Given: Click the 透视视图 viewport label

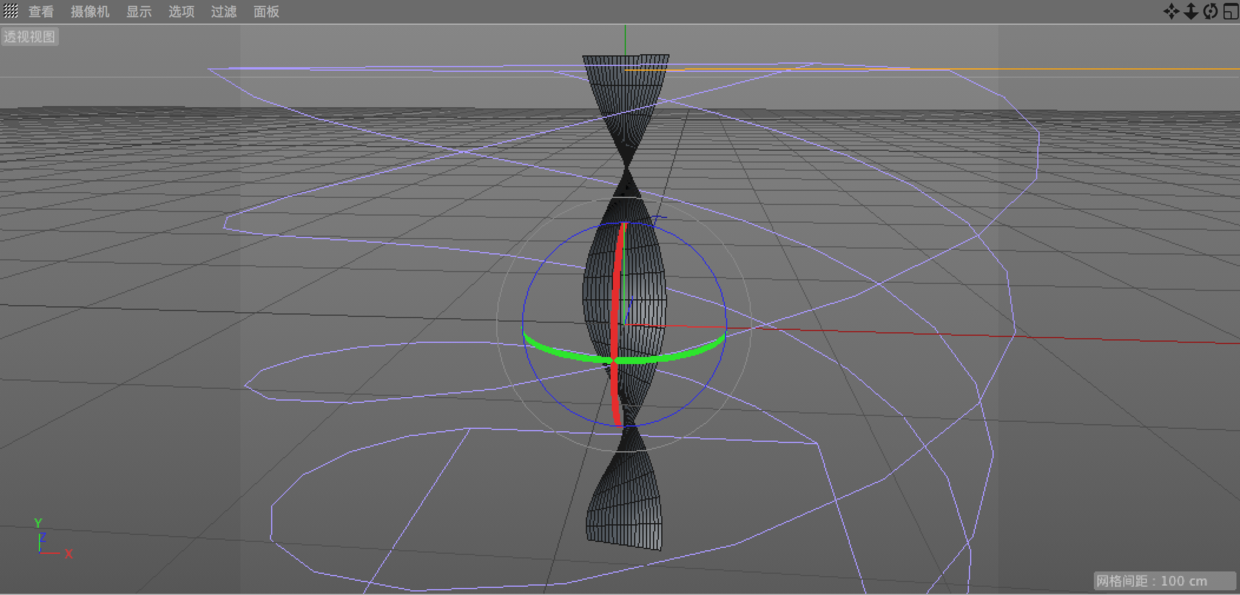Looking at the screenshot, I should click(30, 37).
